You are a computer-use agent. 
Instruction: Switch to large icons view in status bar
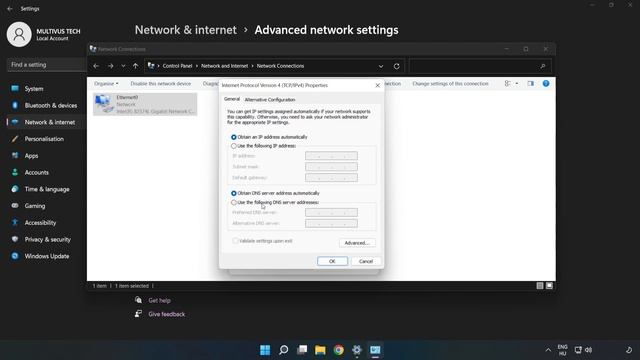[549, 286]
